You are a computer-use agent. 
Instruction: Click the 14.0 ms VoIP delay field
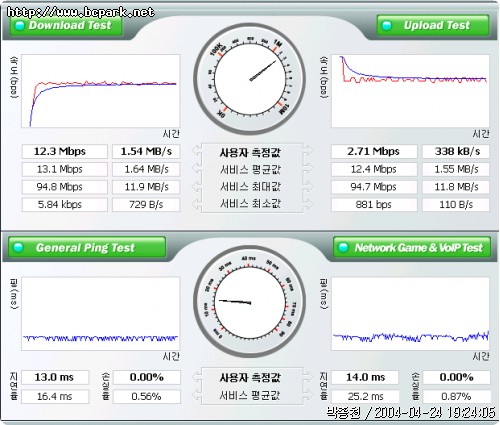tap(365, 377)
